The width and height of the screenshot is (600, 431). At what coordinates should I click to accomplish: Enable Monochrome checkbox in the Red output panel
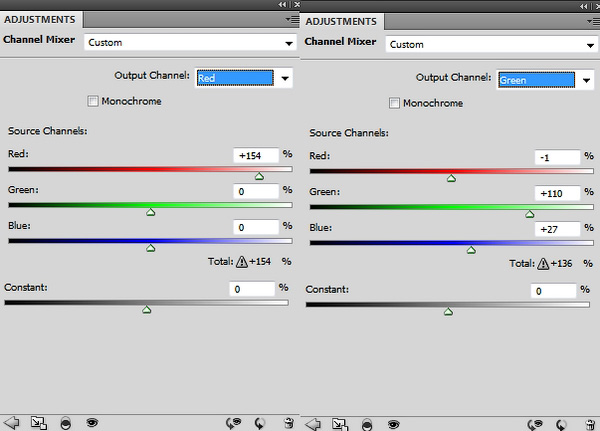[x=93, y=101]
